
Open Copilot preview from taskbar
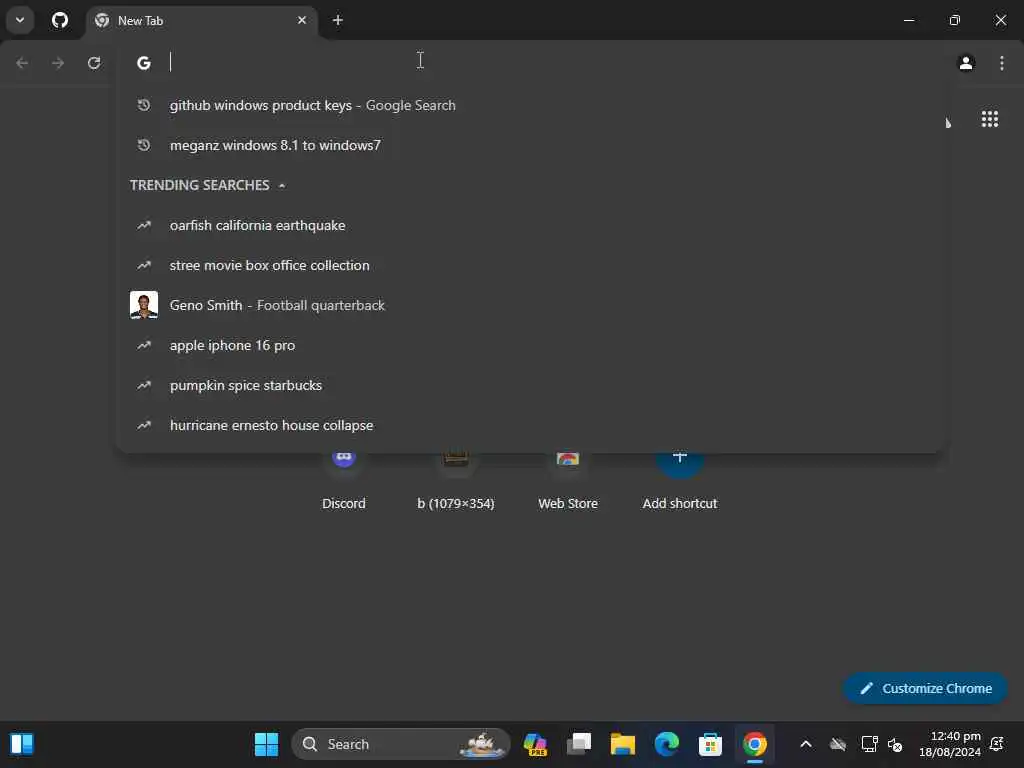pyautogui.click(x=535, y=744)
